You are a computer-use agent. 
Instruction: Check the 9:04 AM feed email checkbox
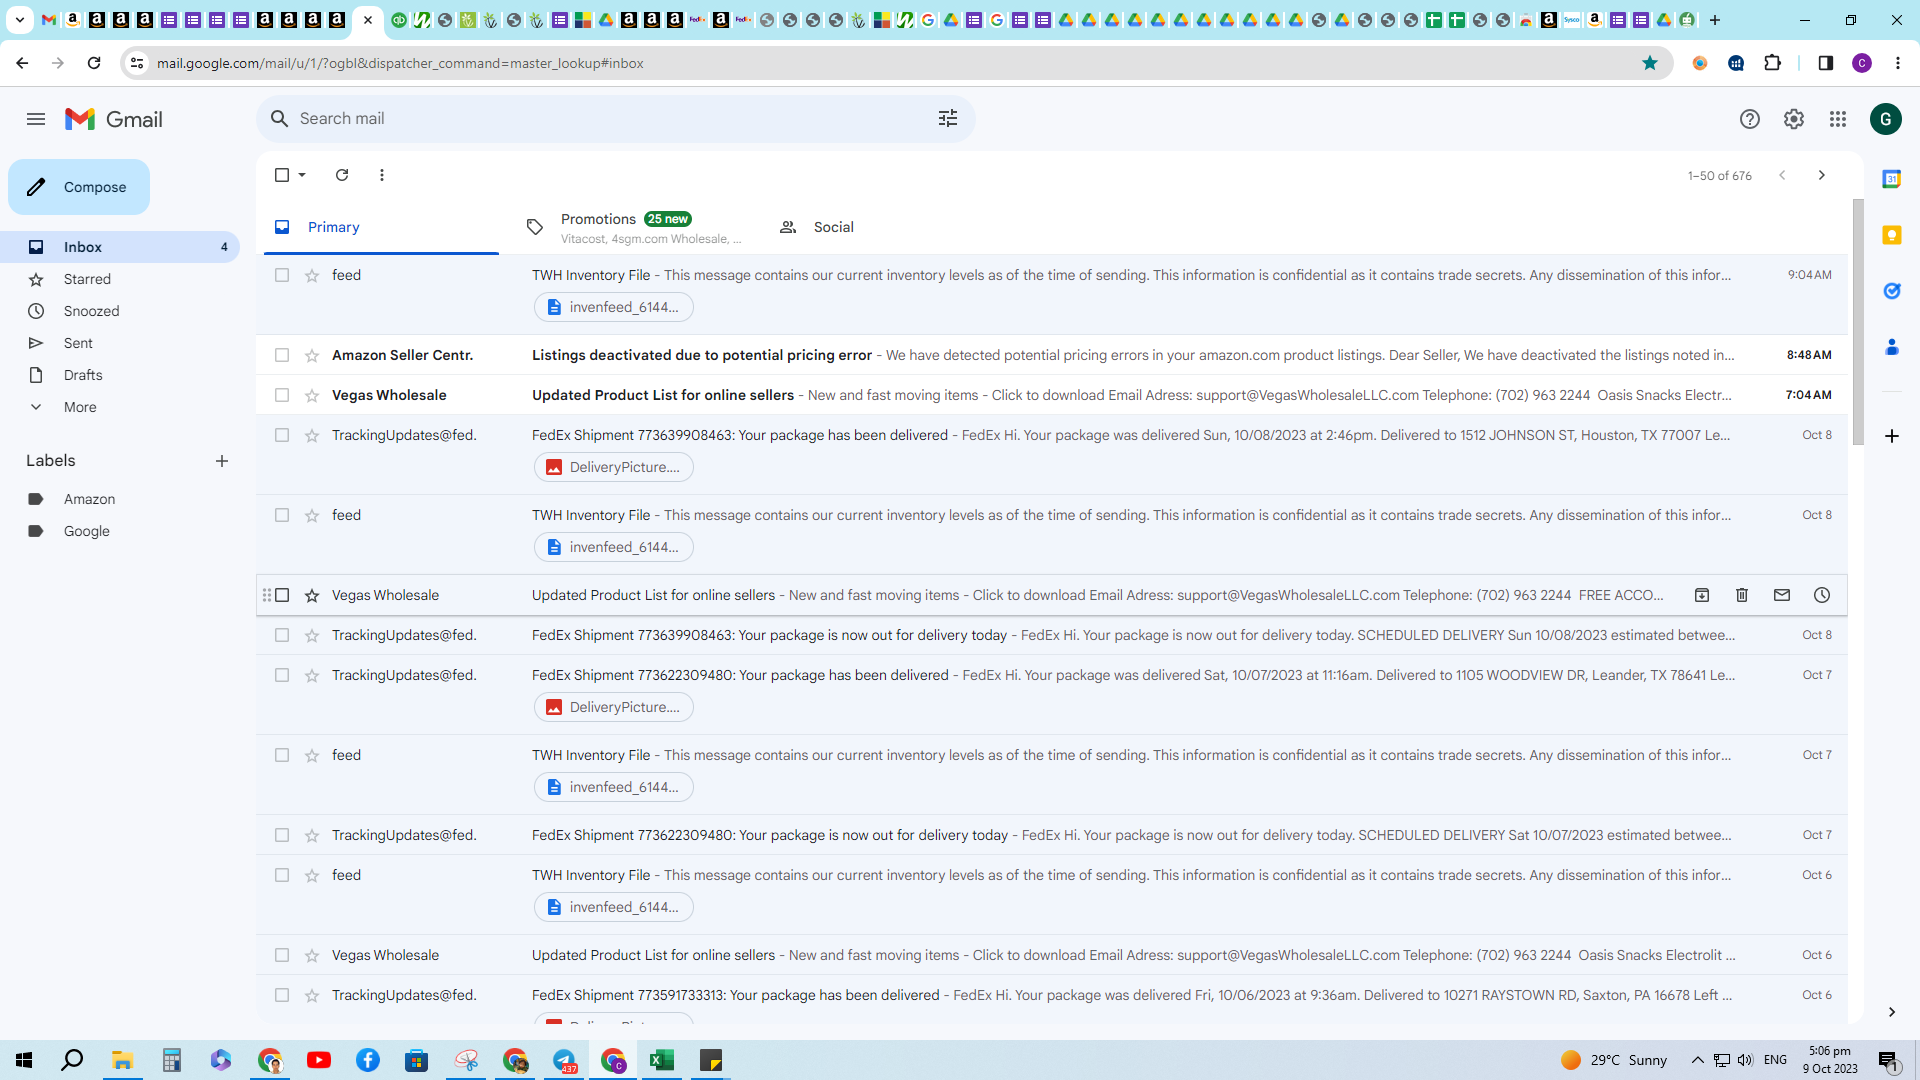282,275
